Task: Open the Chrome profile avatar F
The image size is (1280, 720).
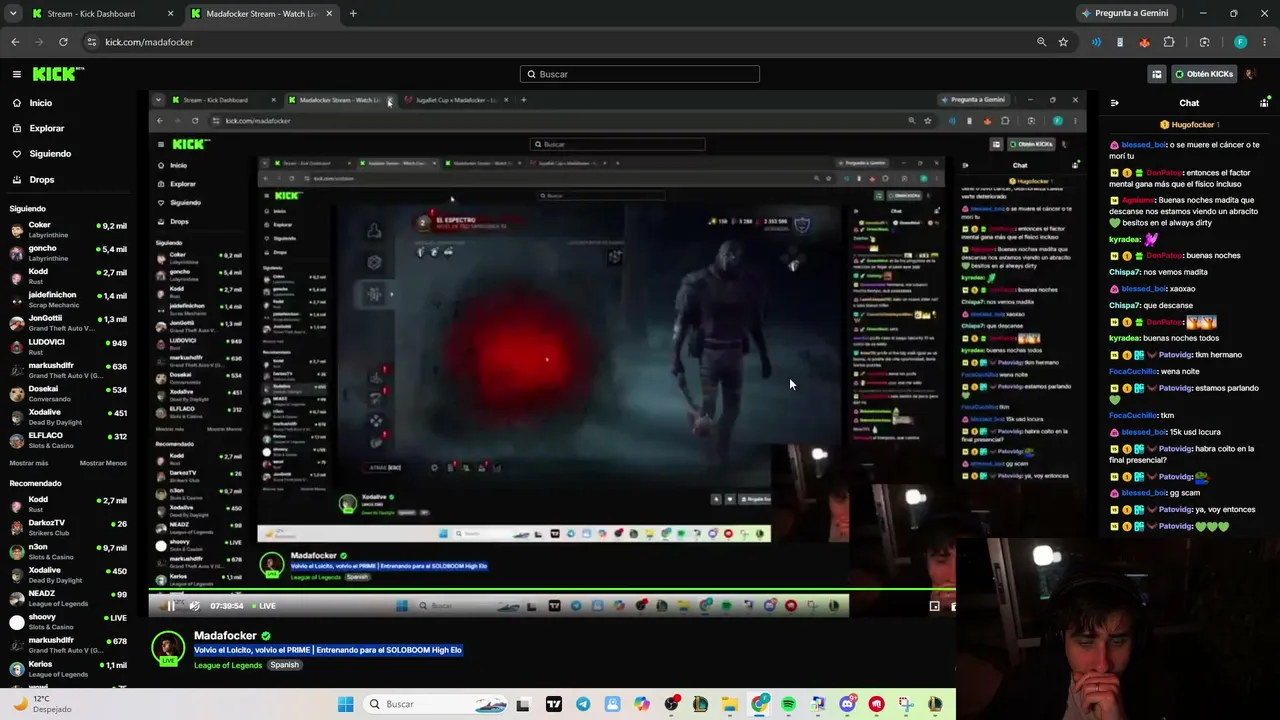Action: (x=1241, y=42)
